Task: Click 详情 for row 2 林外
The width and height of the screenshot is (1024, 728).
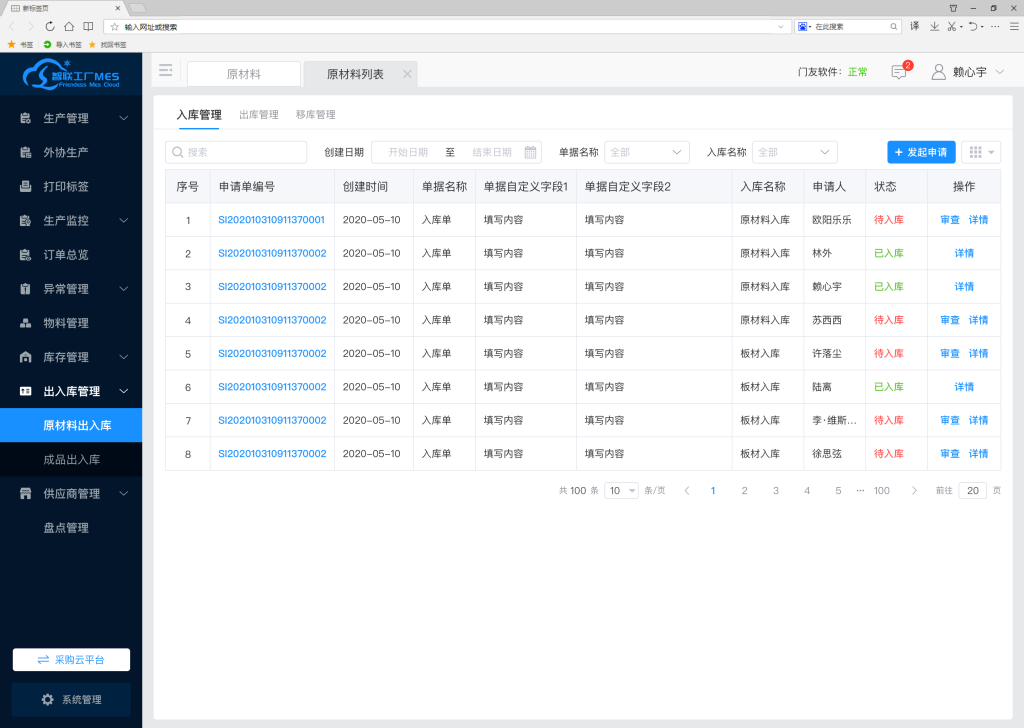Action: pos(964,253)
